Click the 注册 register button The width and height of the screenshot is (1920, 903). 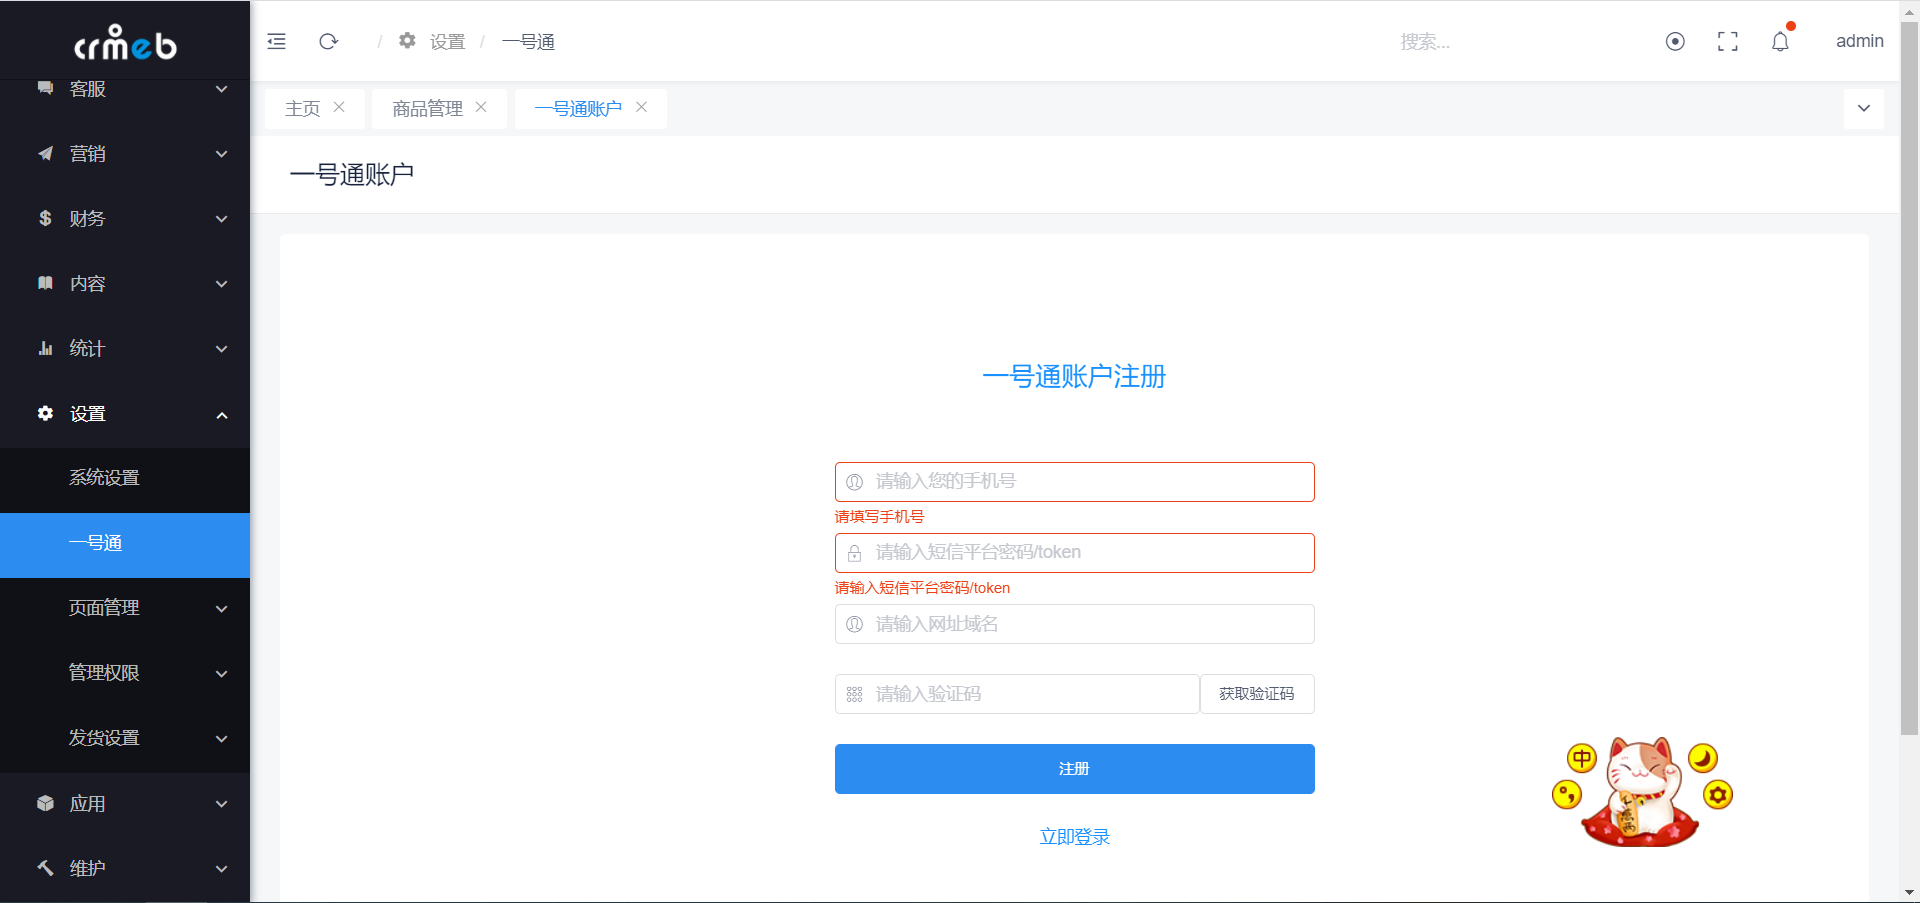pyautogui.click(x=1074, y=769)
